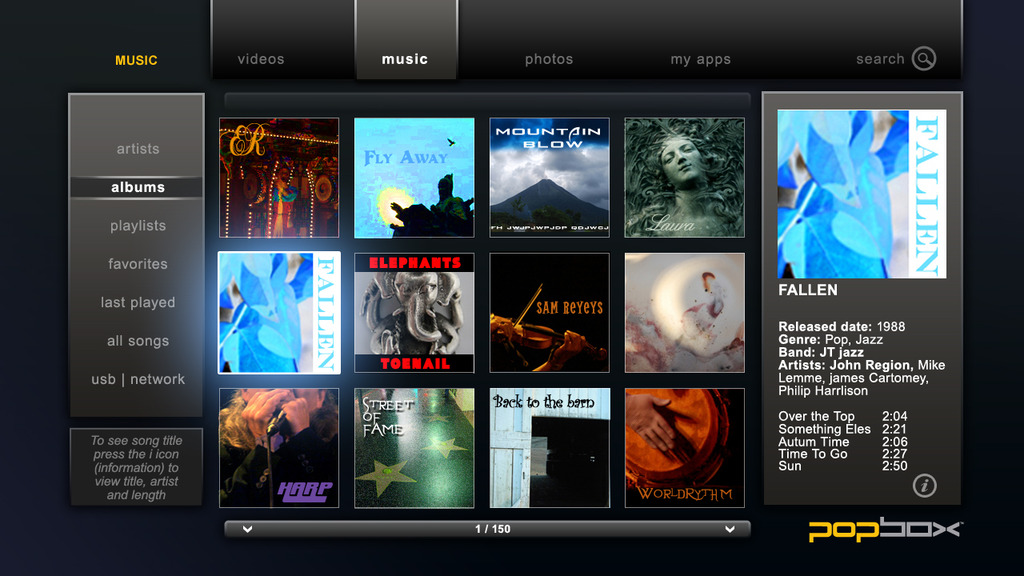The image size is (1024, 576).
Task: Click the right chevron on pagination bar
Action: click(x=729, y=529)
